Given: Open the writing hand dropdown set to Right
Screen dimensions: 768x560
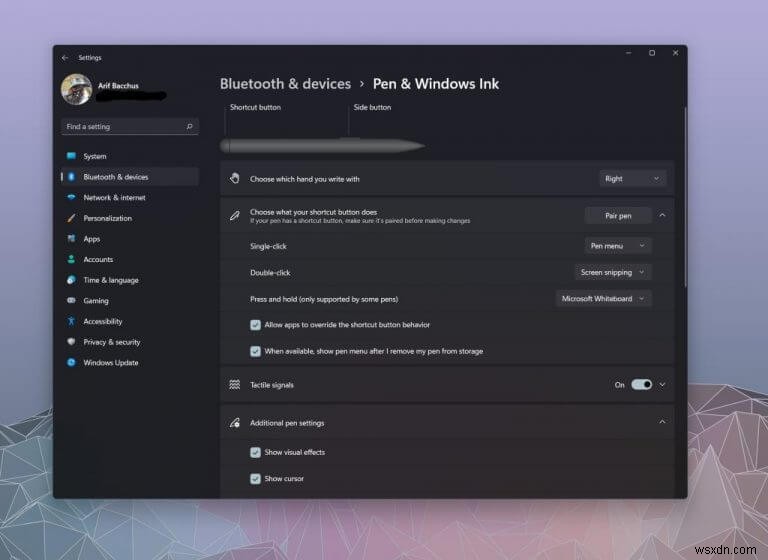Looking at the screenshot, I should [x=632, y=179].
